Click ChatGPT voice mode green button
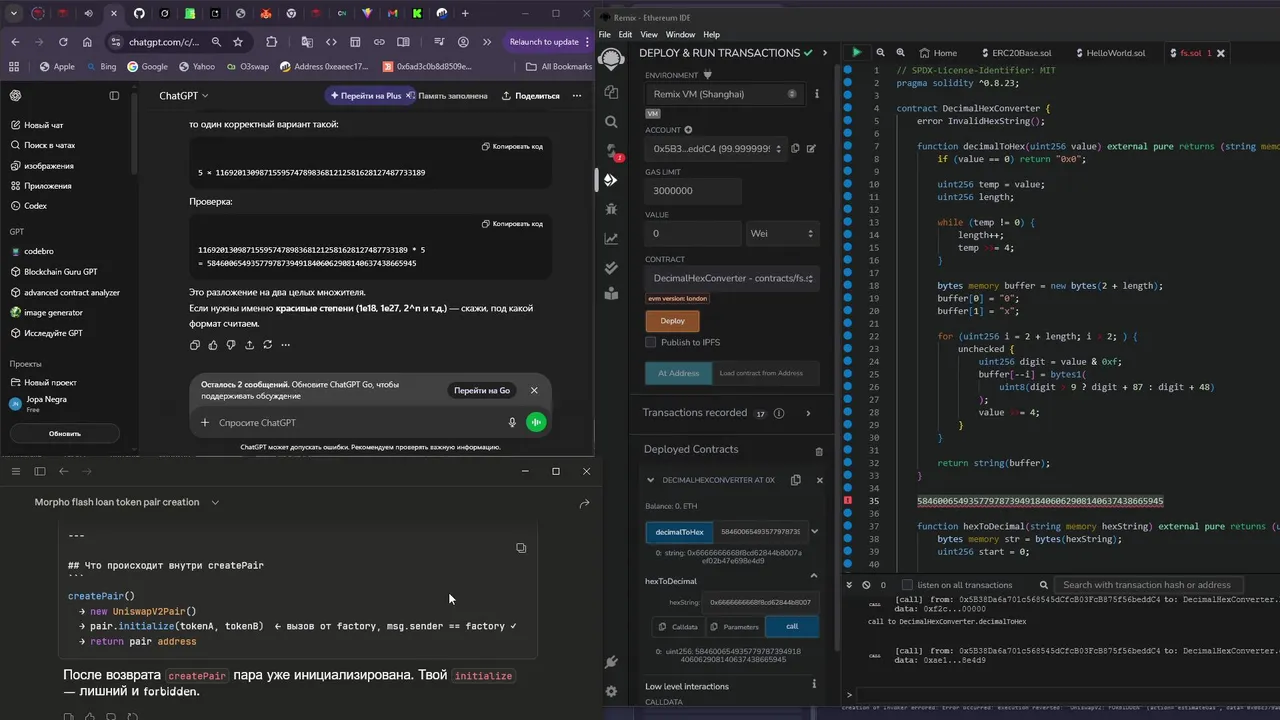Viewport: 1280px width, 720px height. click(537, 422)
